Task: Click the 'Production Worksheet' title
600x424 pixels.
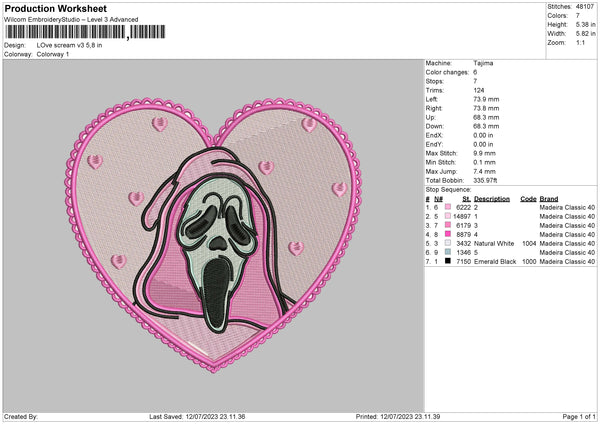Action: pos(55,8)
